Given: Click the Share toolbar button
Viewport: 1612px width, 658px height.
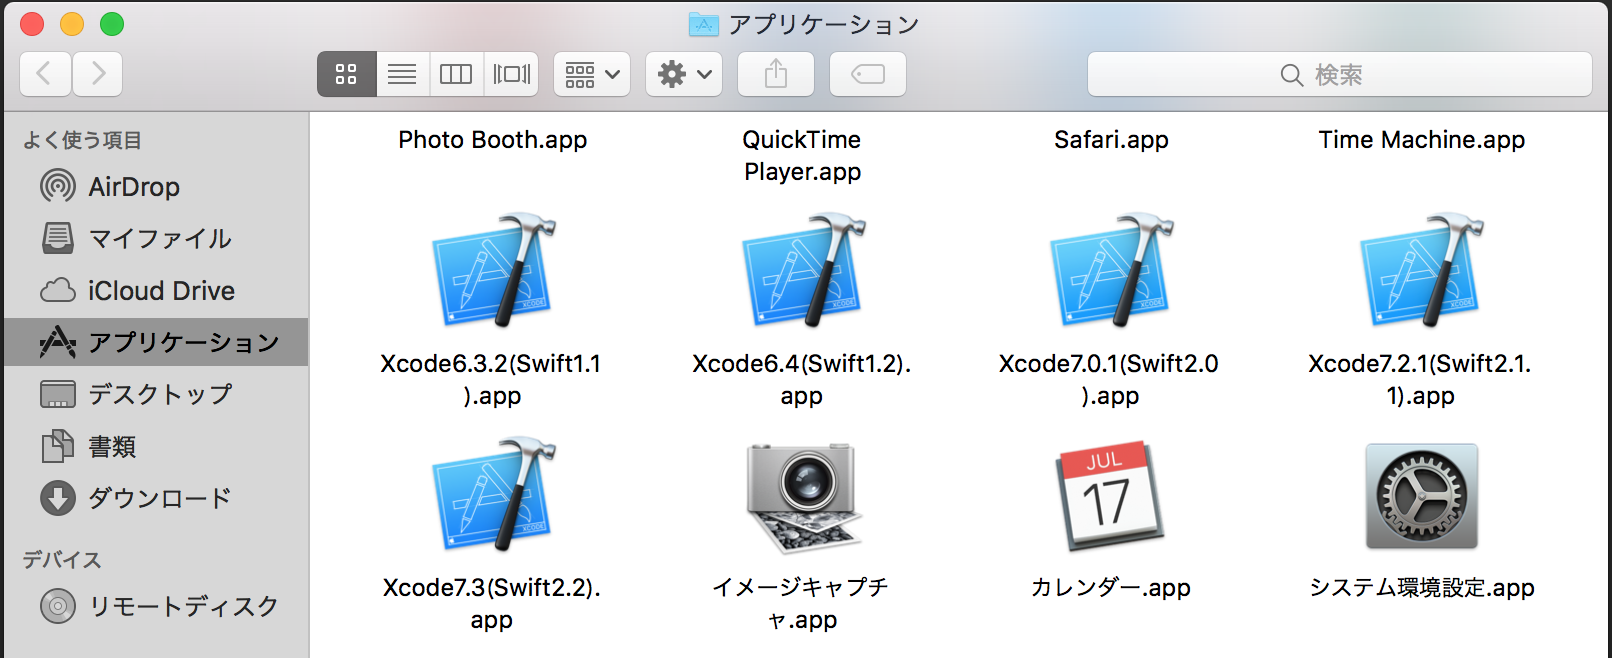Looking at the screenshot, I should point(776,74).
